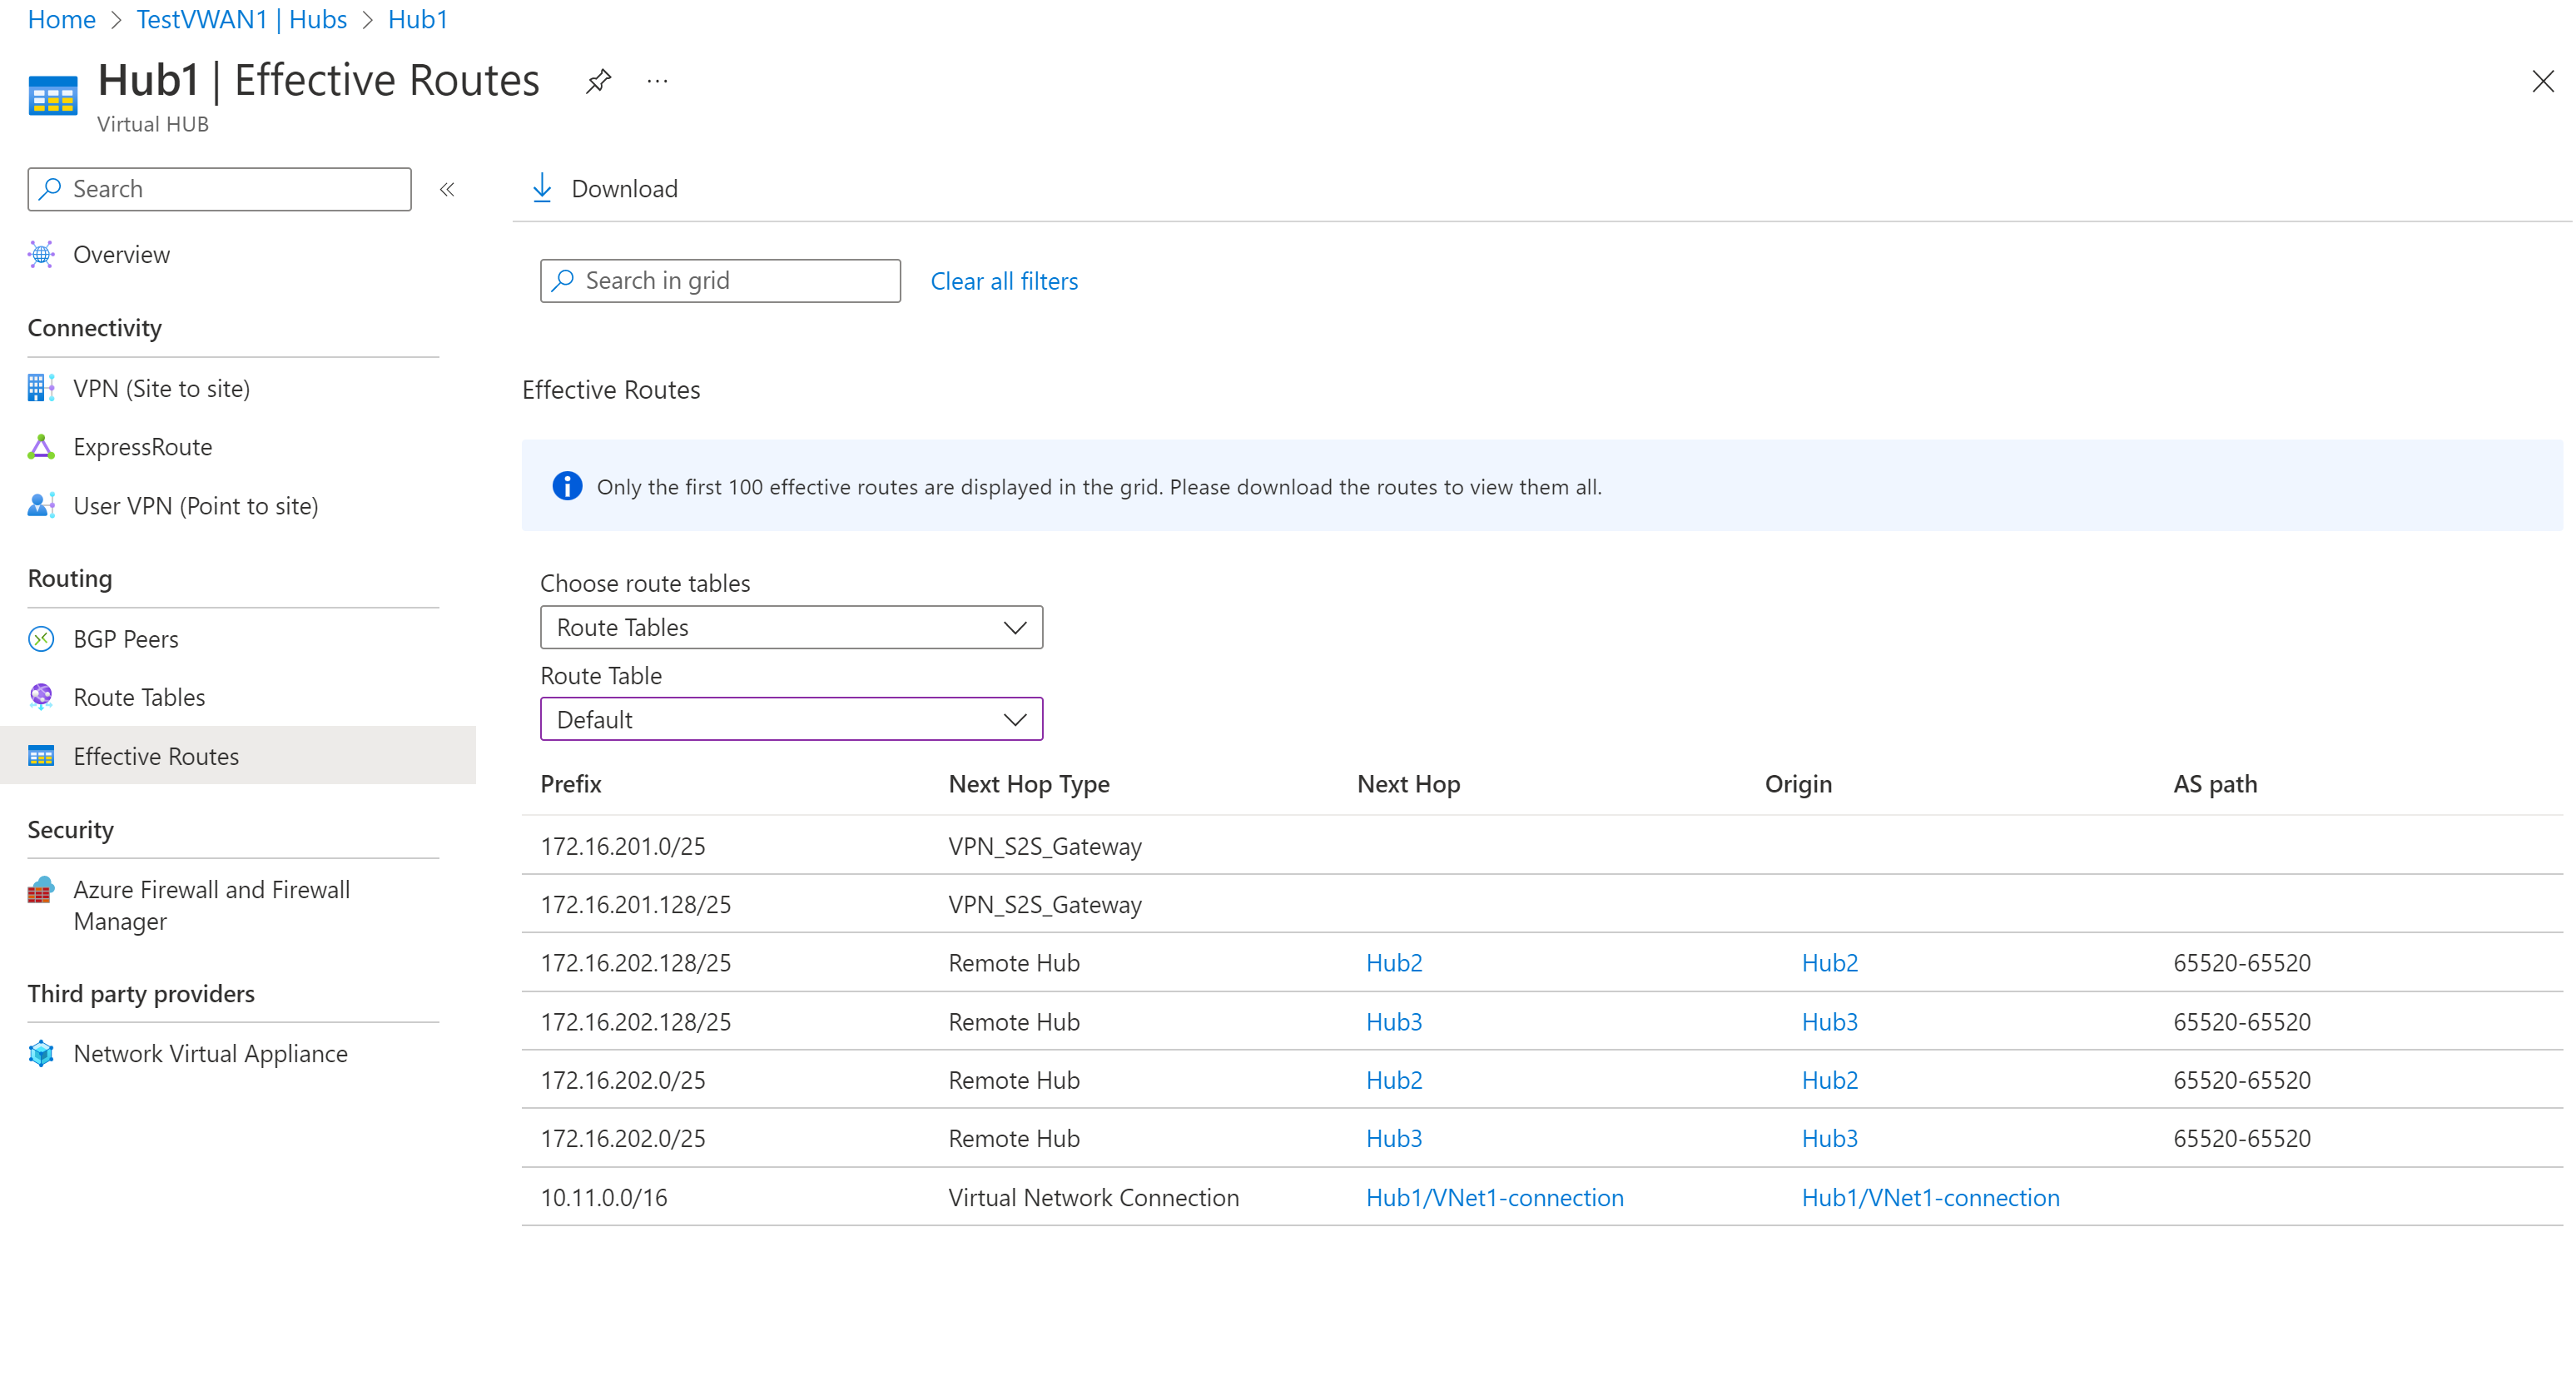
Task: Expand the Choose route tables dropdown
Action: [x=791, y=627]
